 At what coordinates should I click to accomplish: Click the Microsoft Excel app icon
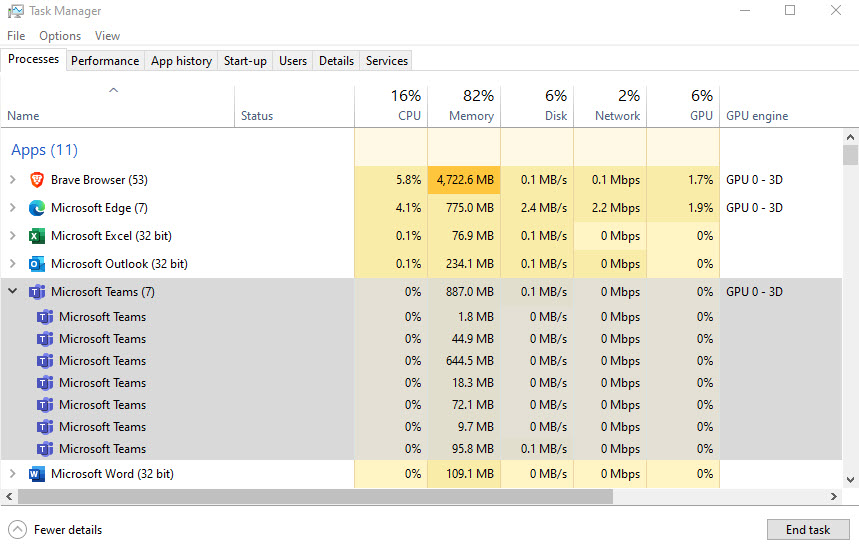tap(37, 236)
